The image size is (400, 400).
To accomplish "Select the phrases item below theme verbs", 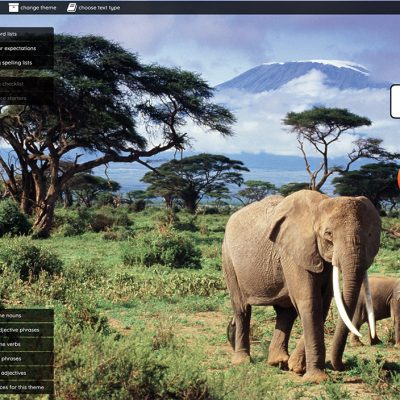I will tap(27, 359).
